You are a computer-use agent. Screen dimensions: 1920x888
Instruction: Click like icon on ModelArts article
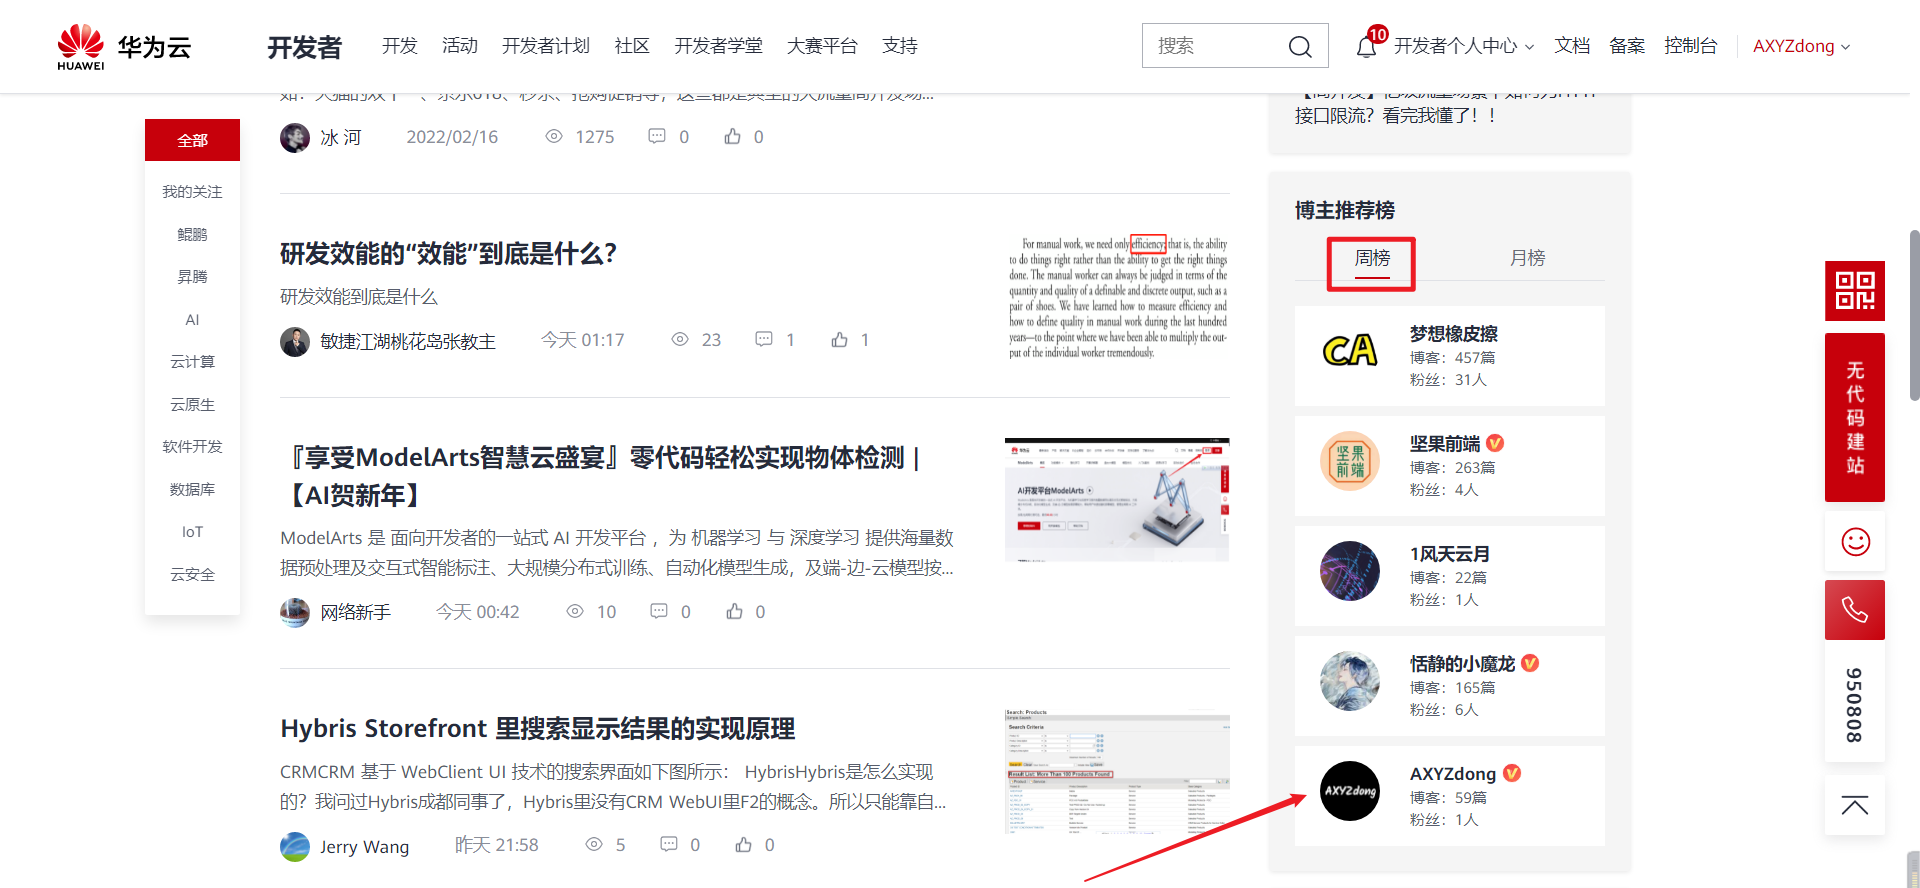tap(735, 611)
